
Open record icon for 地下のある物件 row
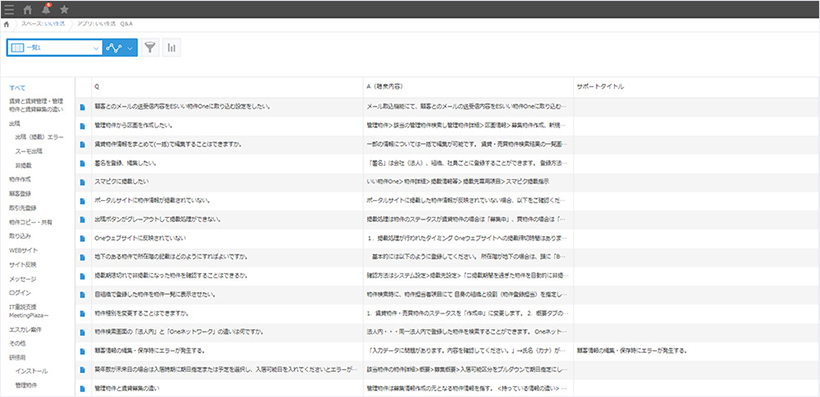[82, 257]
